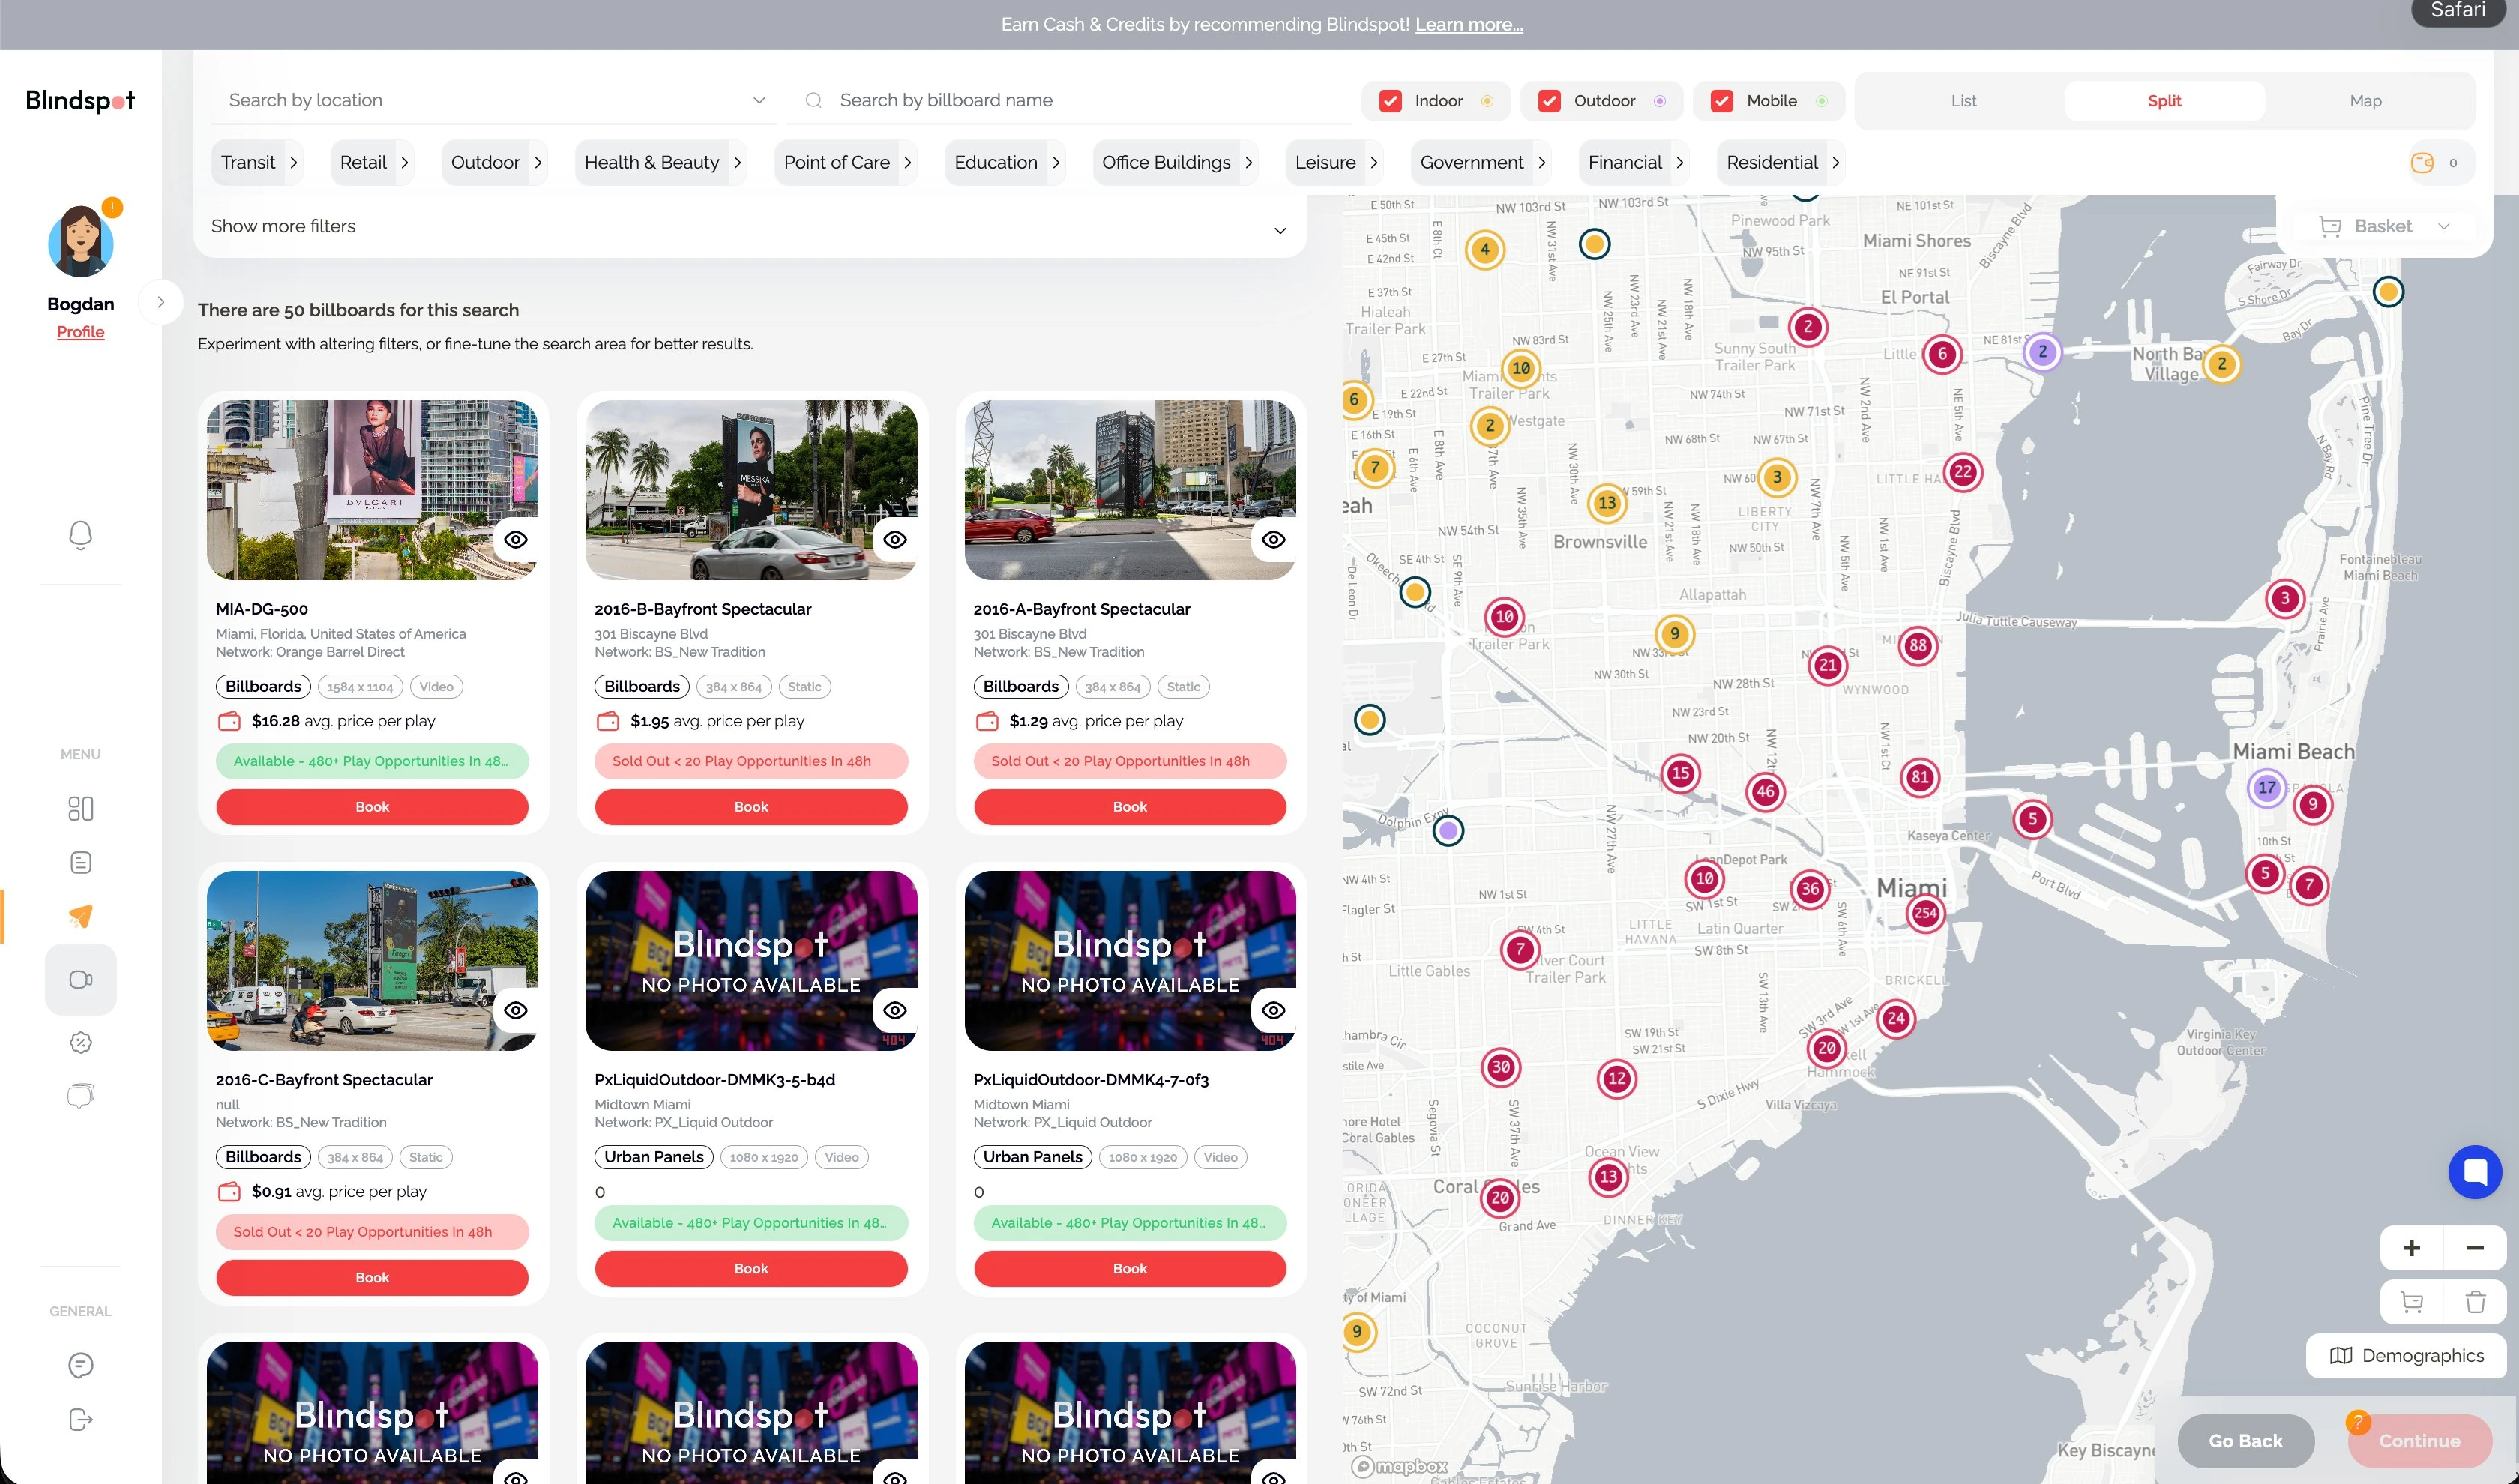
Task: Open the Financial category filter
Action: point(1635,163)
